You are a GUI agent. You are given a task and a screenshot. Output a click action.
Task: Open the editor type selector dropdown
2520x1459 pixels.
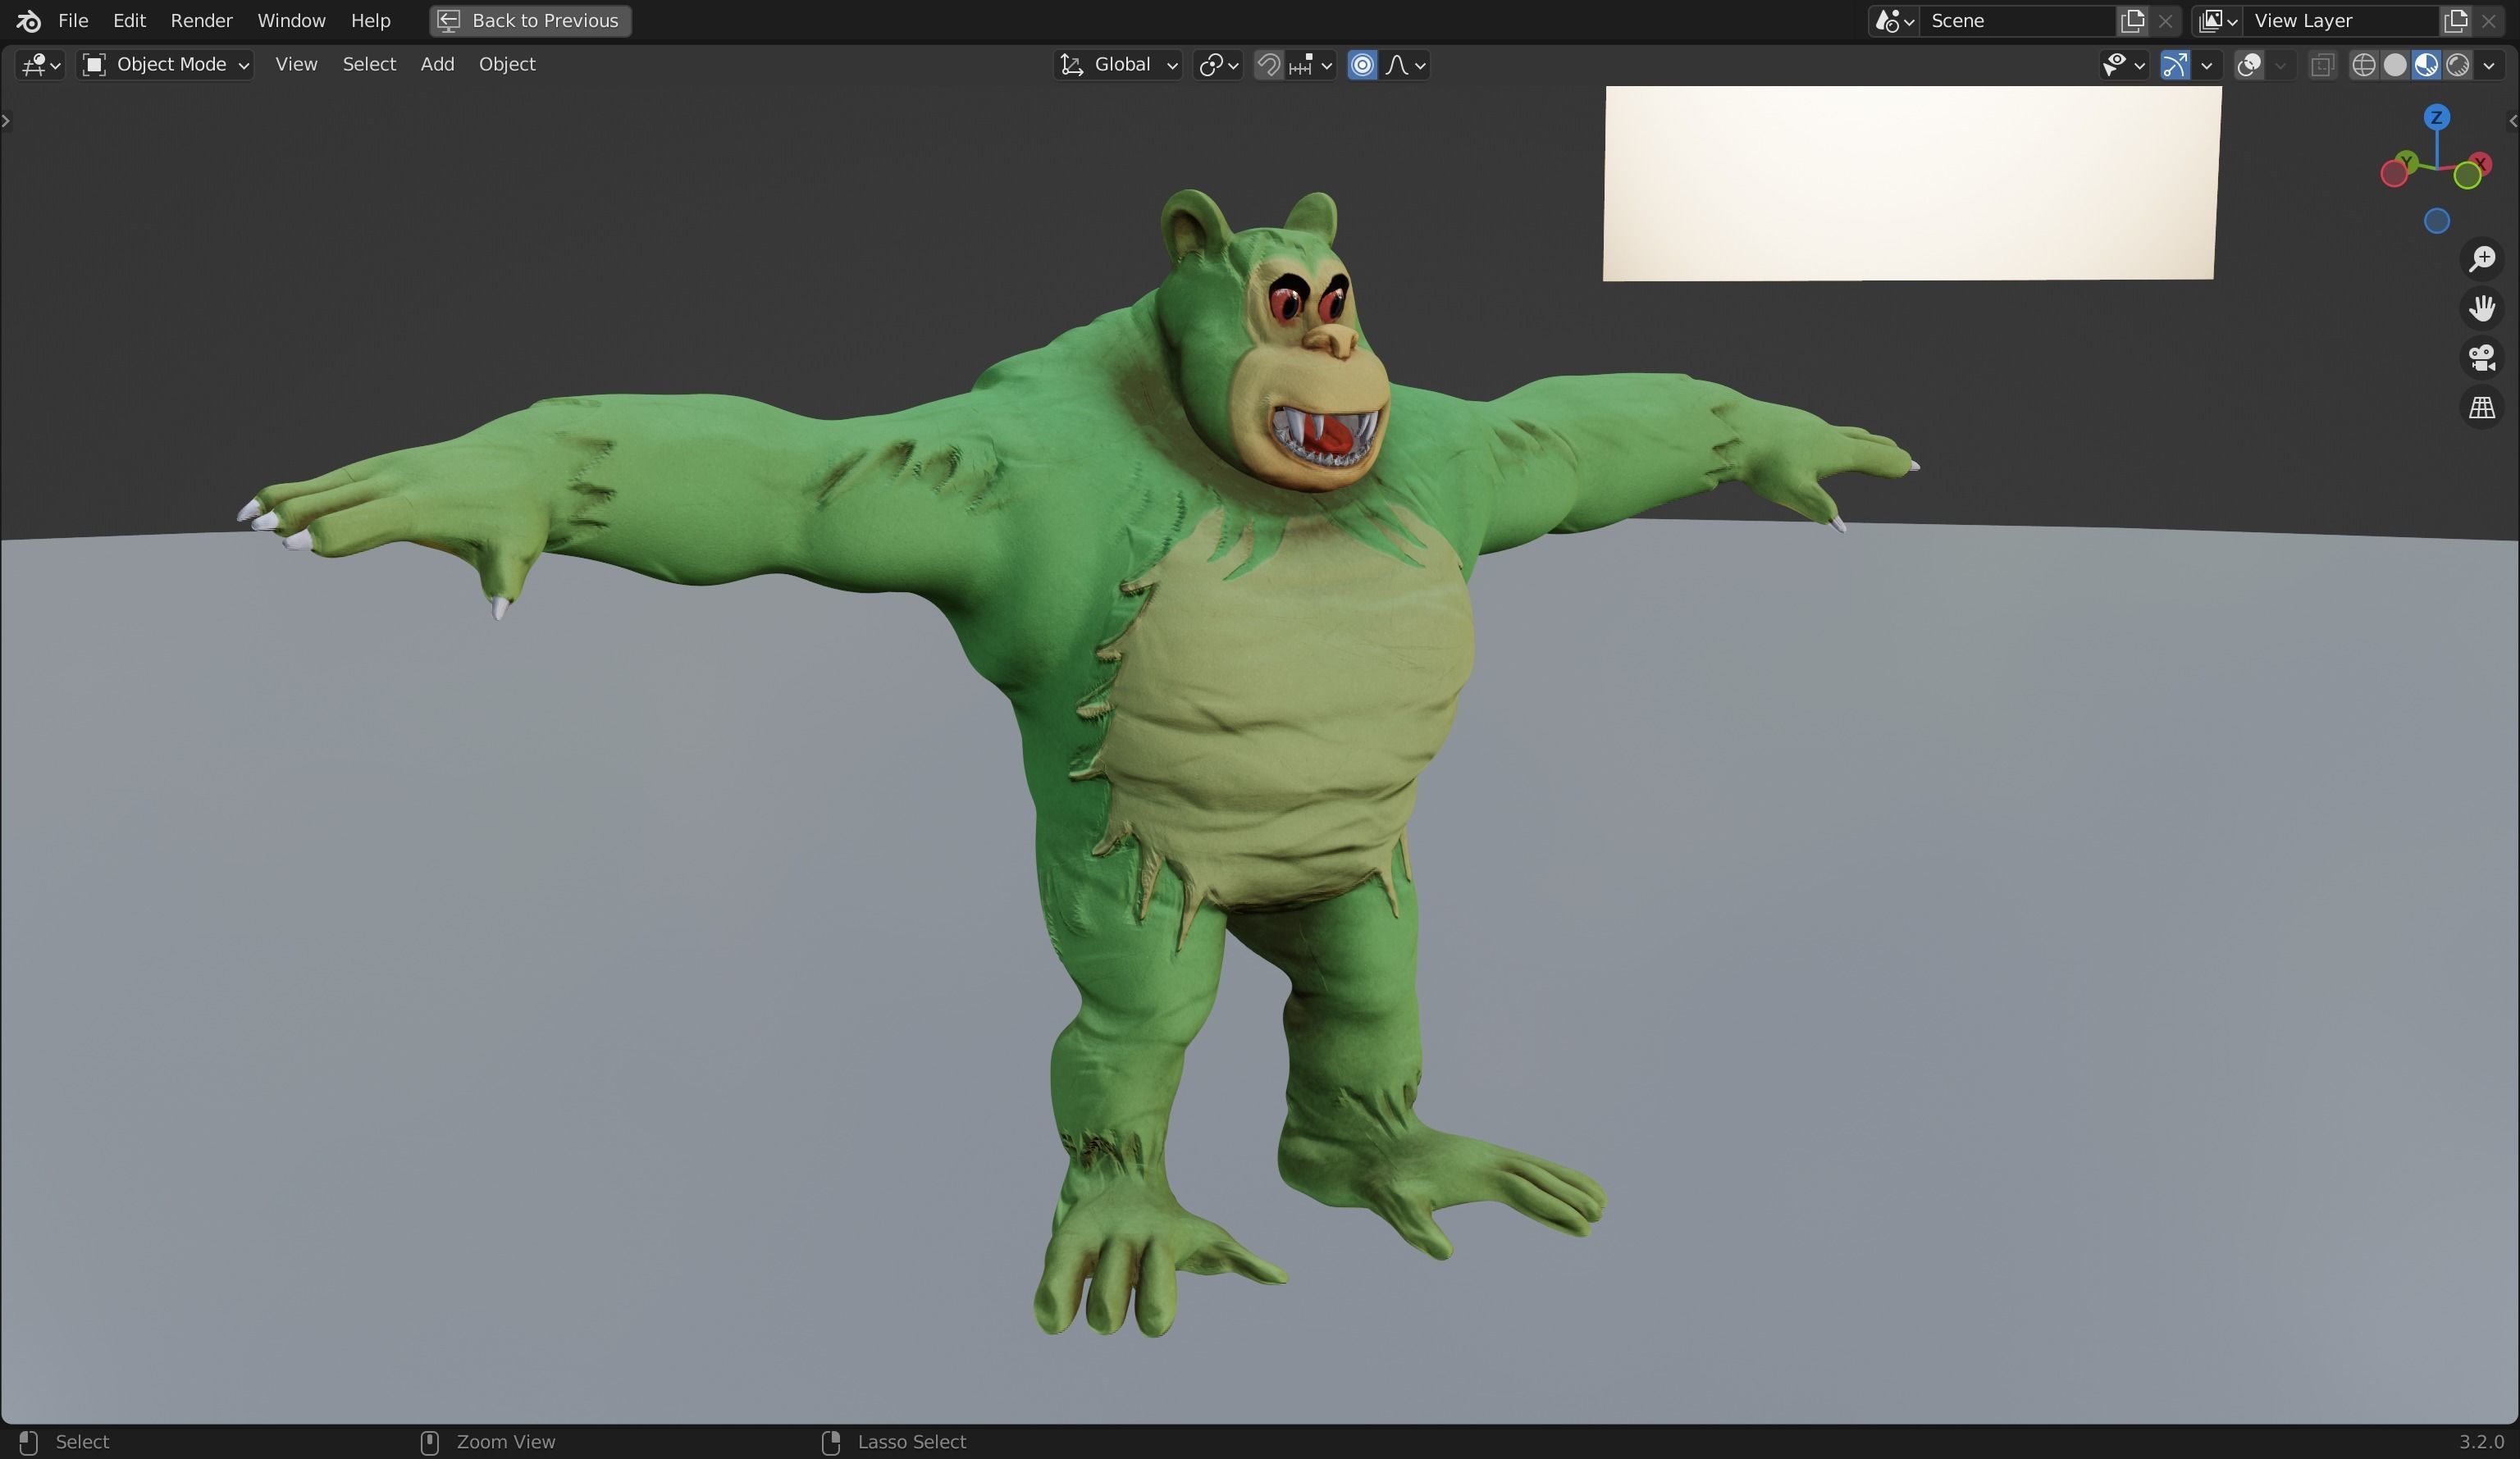pyautogui.click(x=40, y=64)
